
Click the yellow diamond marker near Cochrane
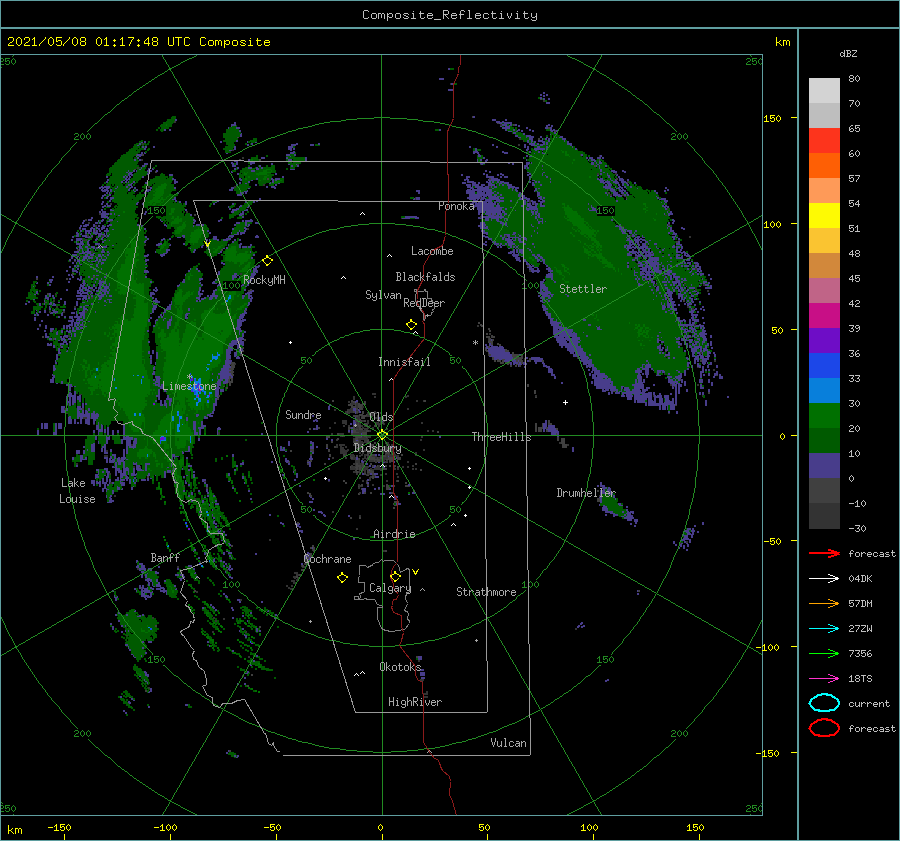(343, 578)
